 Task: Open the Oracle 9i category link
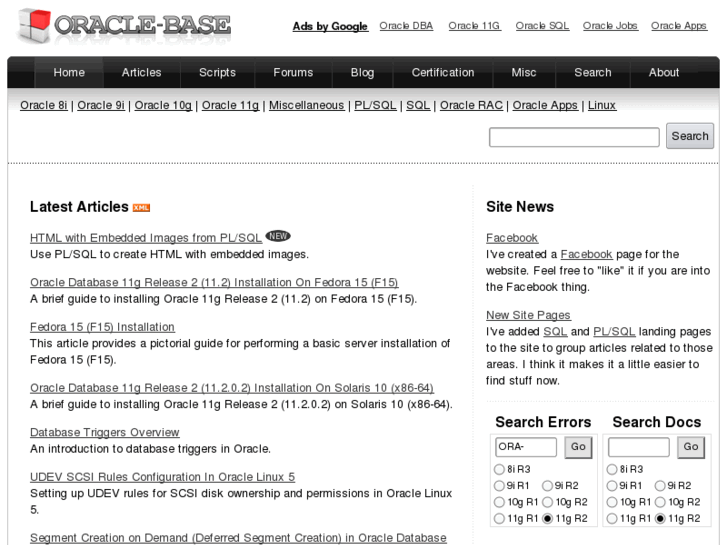click(101, 105)
